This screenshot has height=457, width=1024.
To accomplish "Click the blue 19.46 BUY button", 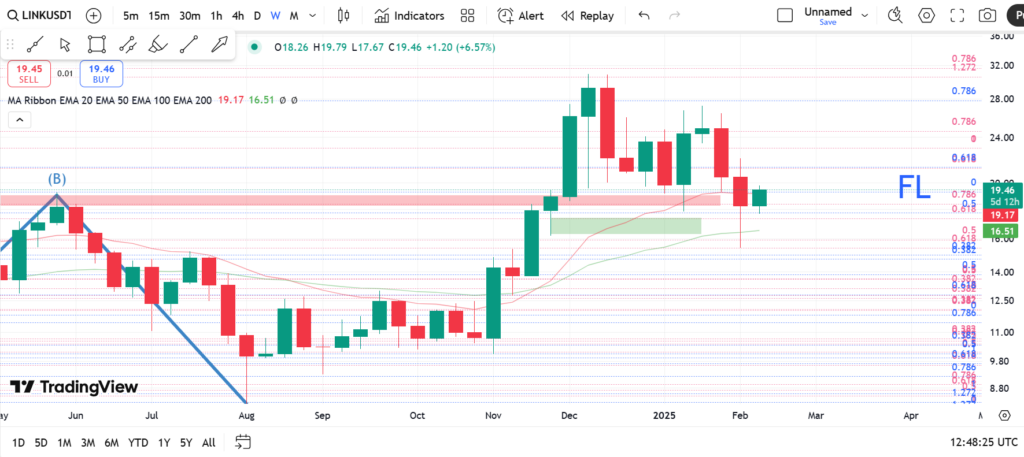I will [102, 73].
